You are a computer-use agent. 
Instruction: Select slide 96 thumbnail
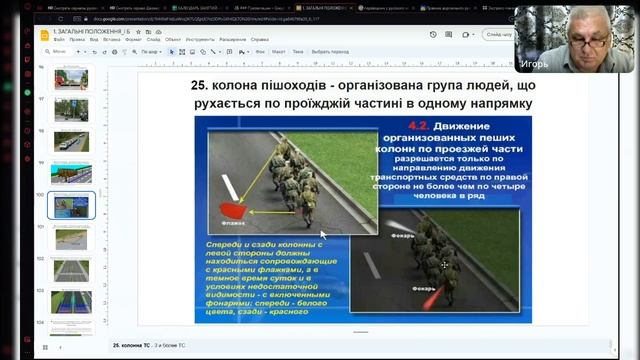pyautogui.click(x=71, y=79)
